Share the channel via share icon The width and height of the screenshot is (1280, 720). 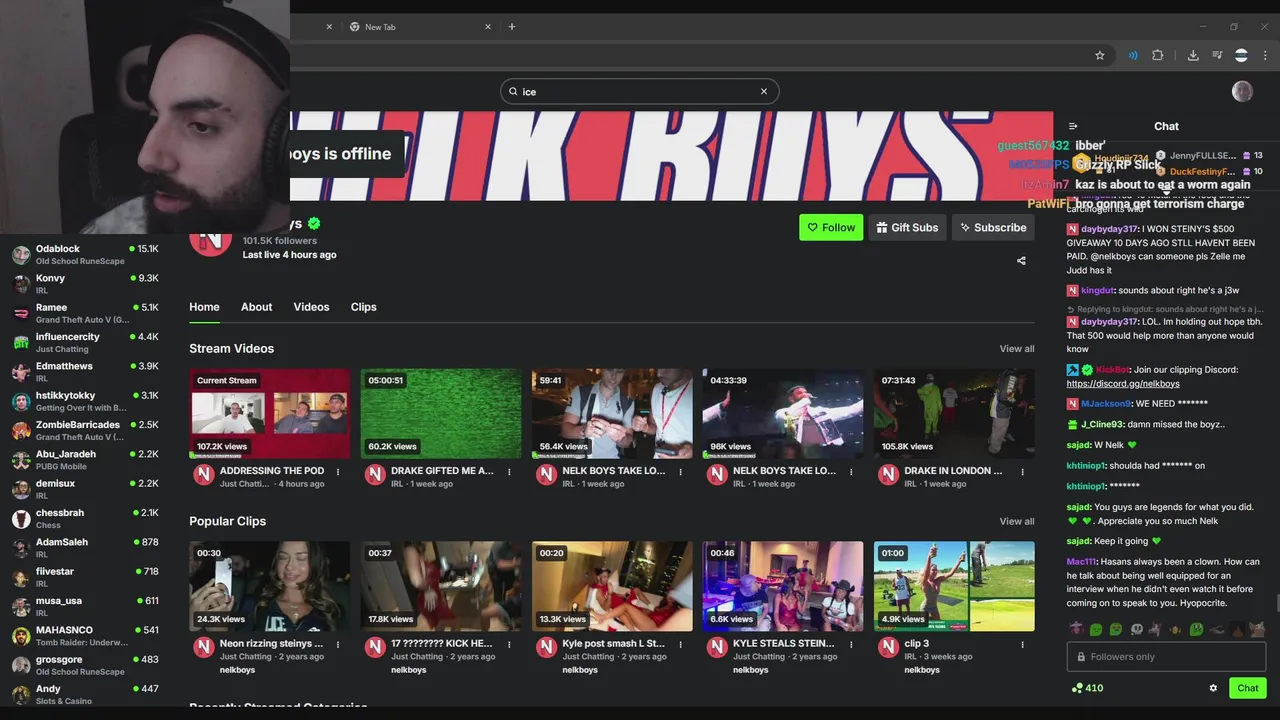1021,261
